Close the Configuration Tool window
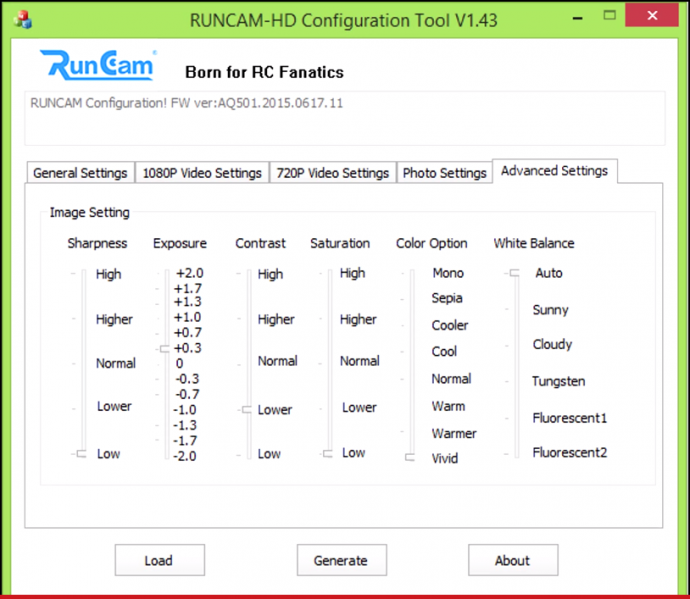This screenshot has height=599, width=690. tap(655, 19)
